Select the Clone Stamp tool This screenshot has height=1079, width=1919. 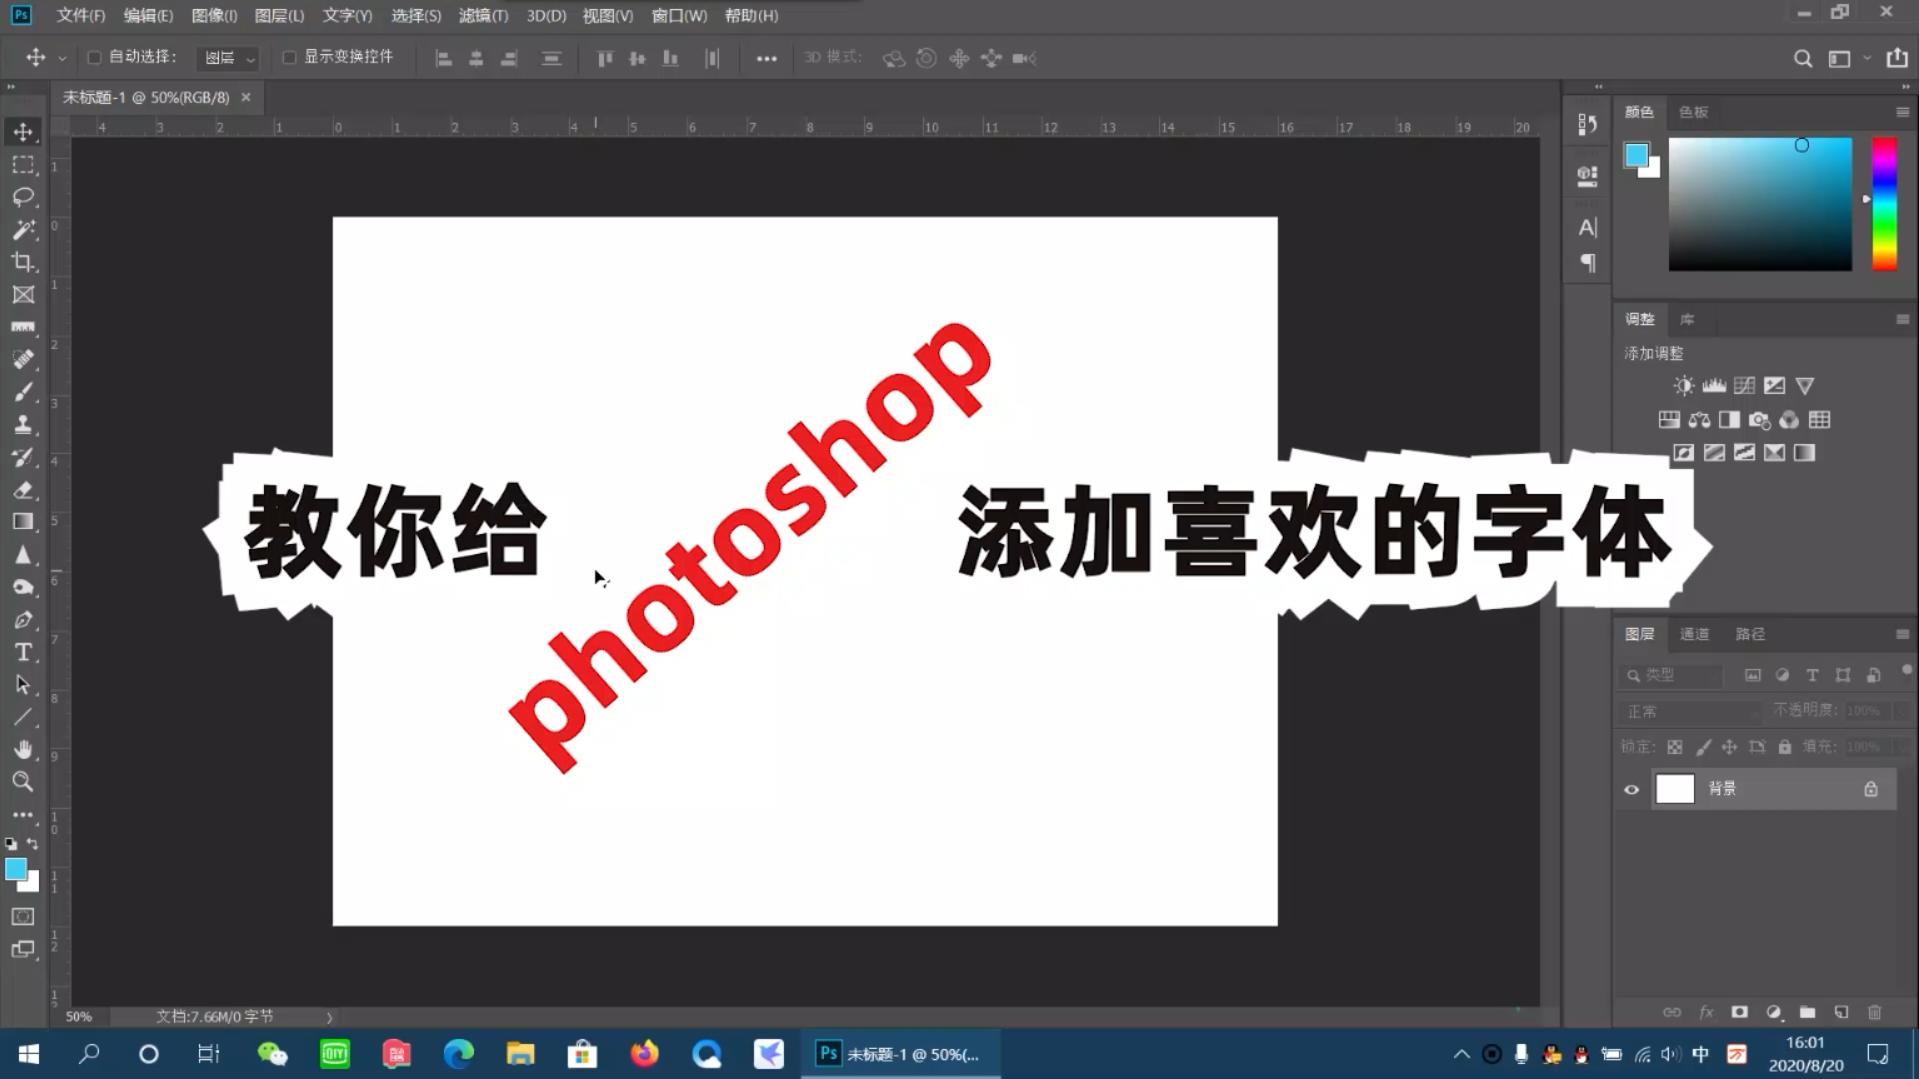pos(22,424)
